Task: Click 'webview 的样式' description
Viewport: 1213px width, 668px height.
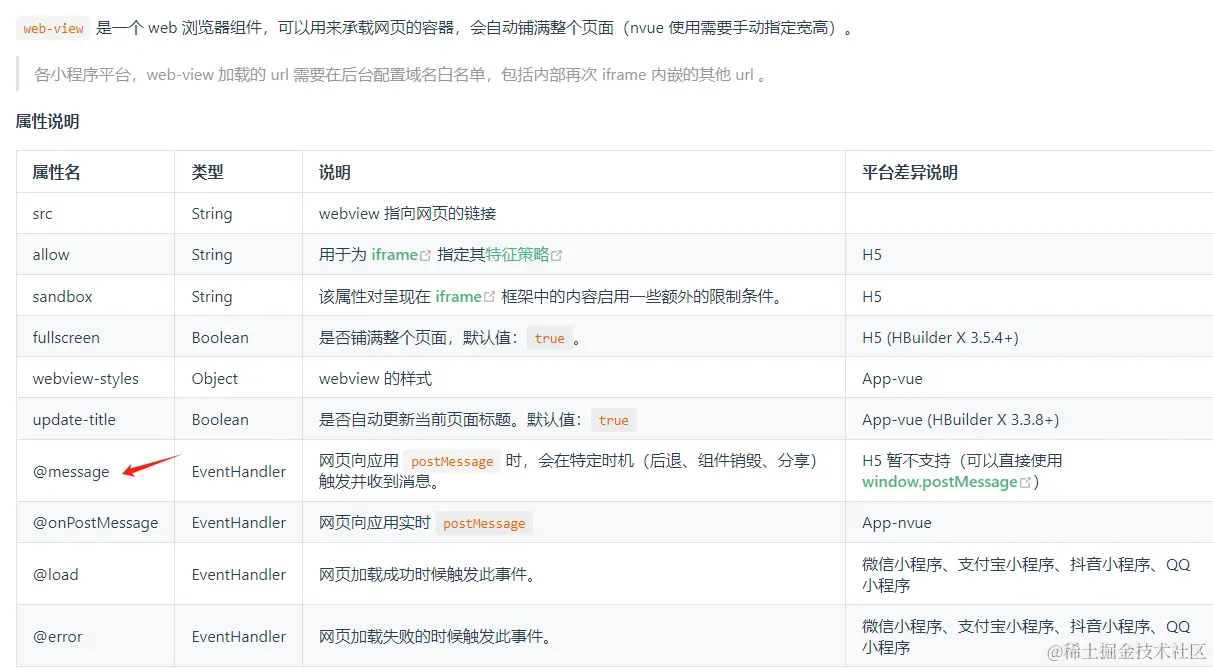Action: pyautogui.click(x=375, y=379)
